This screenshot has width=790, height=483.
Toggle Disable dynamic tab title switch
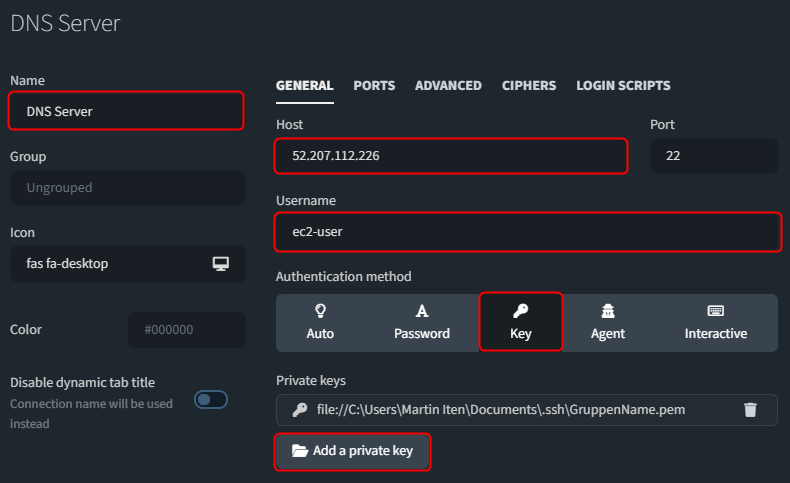click(x=211, y=400)
